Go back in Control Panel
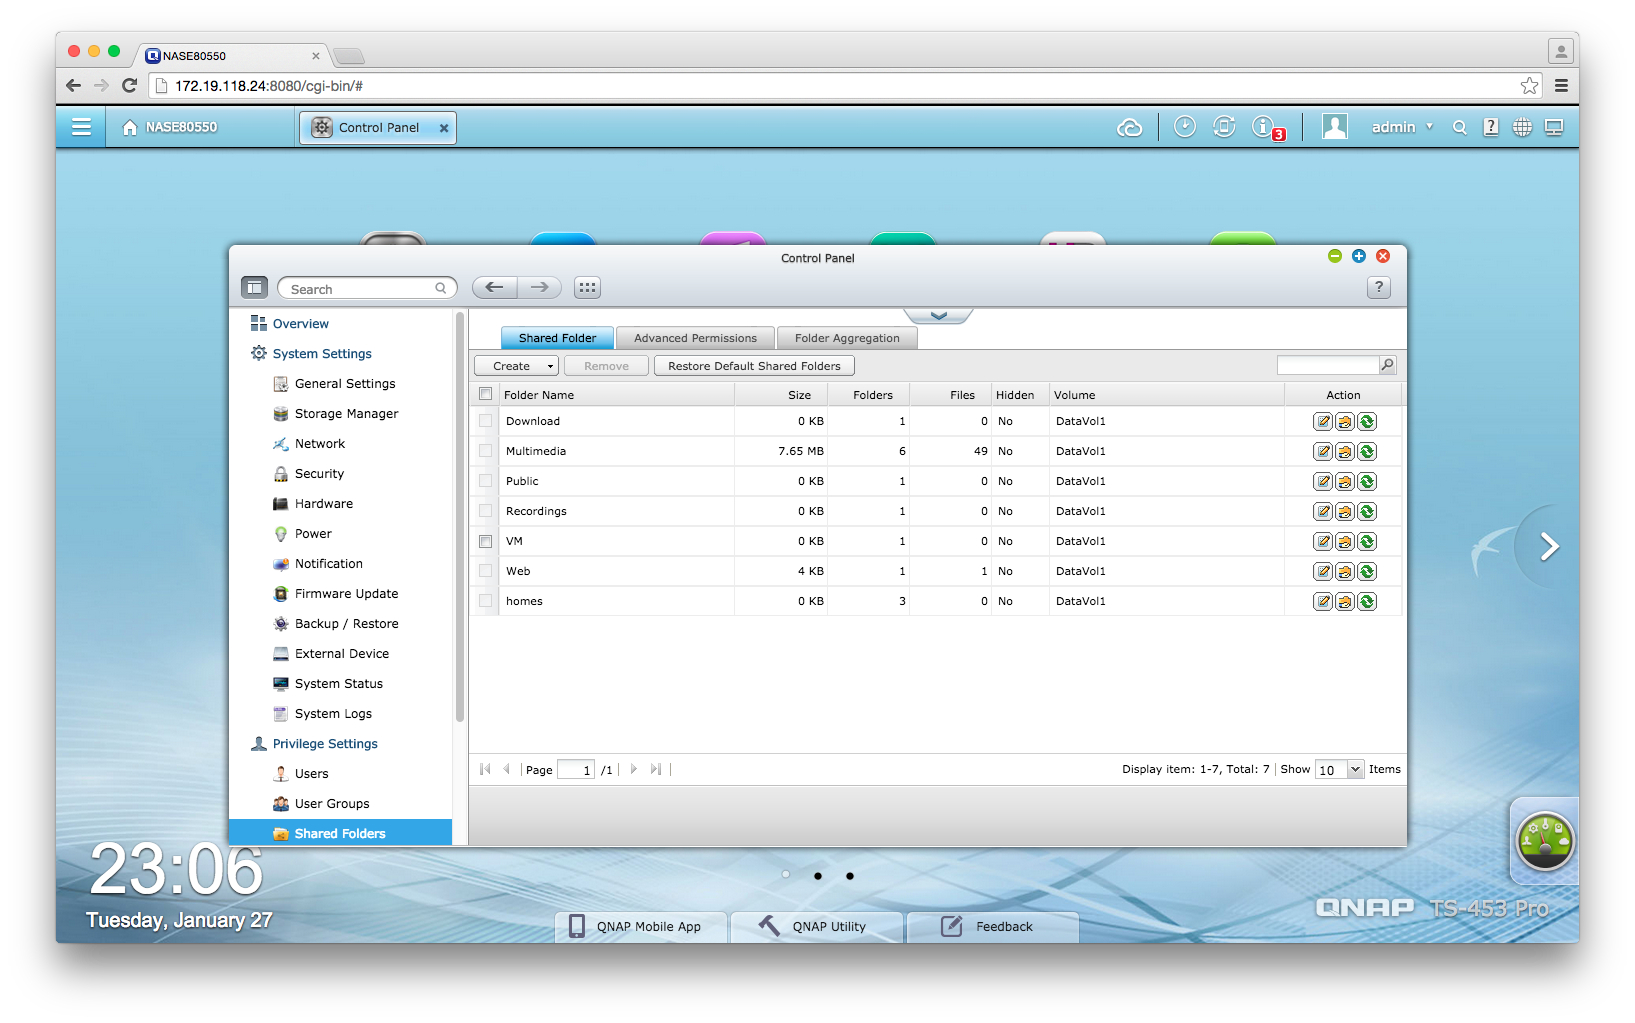Viewport: 1635px width, 1023px height. point(494,287)
